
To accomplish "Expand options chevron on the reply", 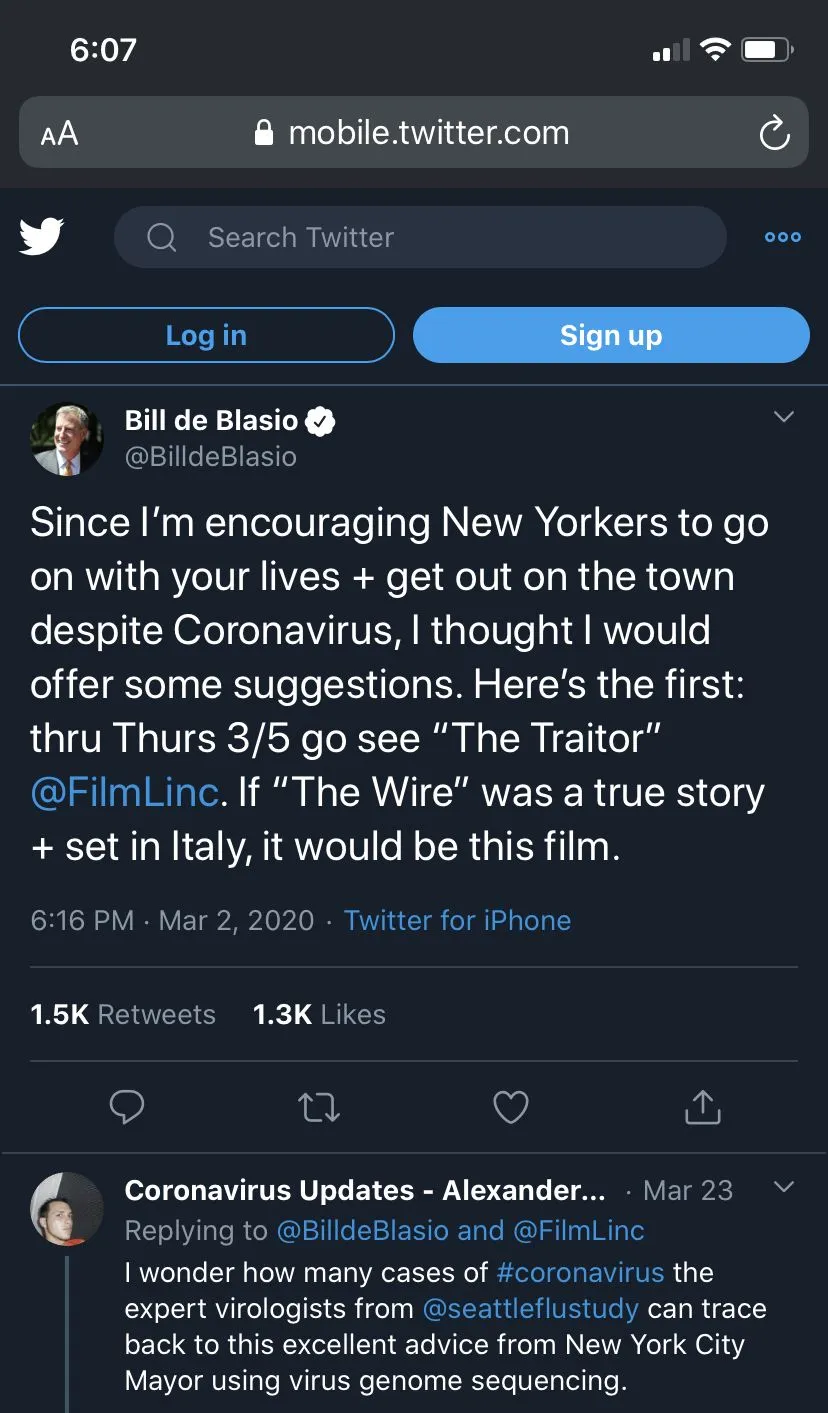I will click(x=784, y=1187).
